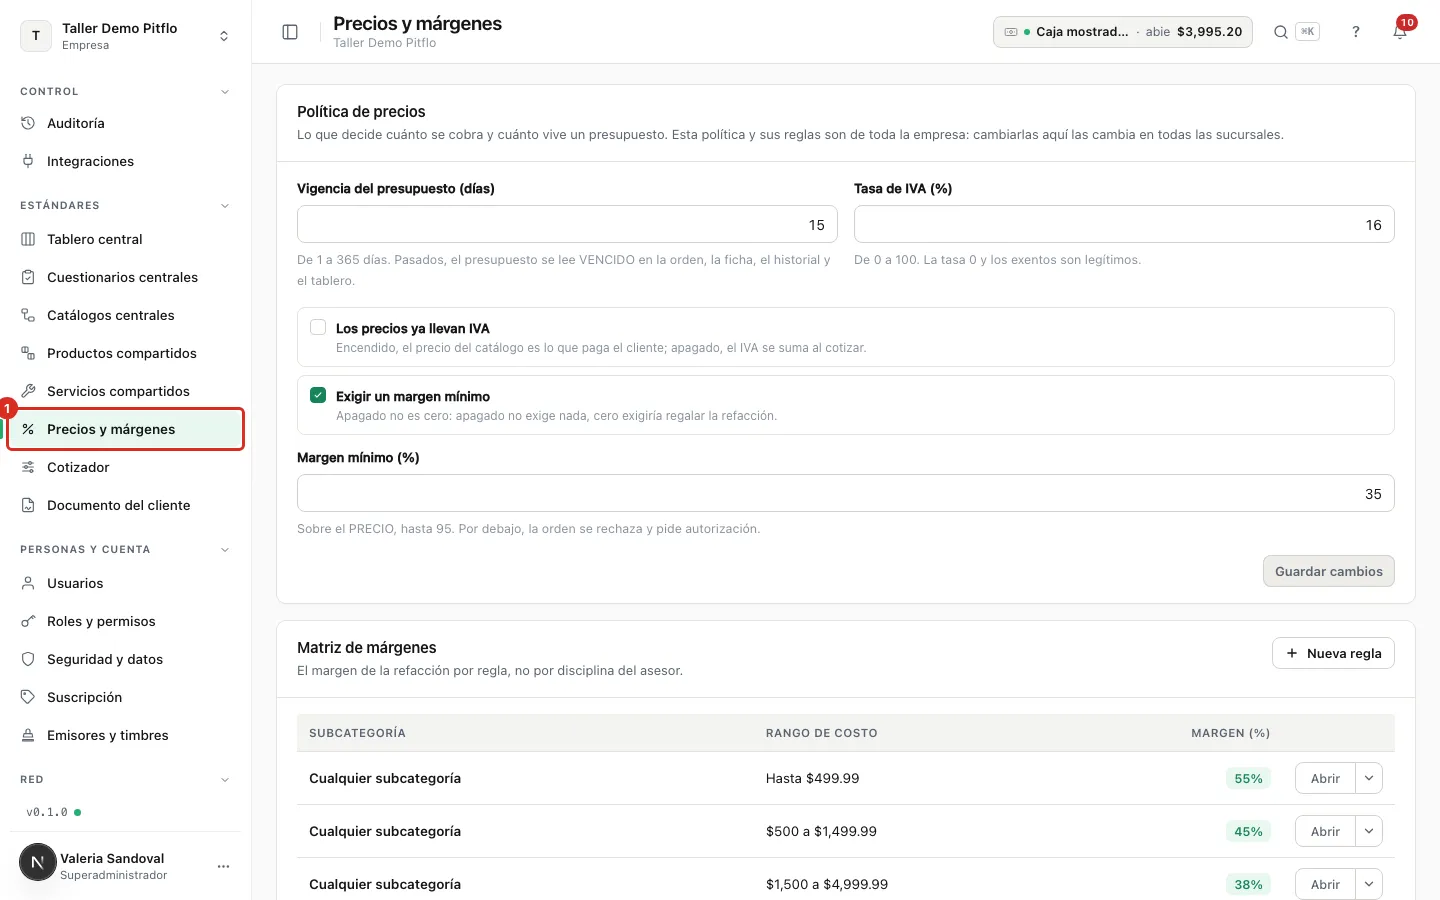This screenshot has width=1440, height=900.
Task: Click the Auditoría history icon
Action: click(x=28, y=123)
